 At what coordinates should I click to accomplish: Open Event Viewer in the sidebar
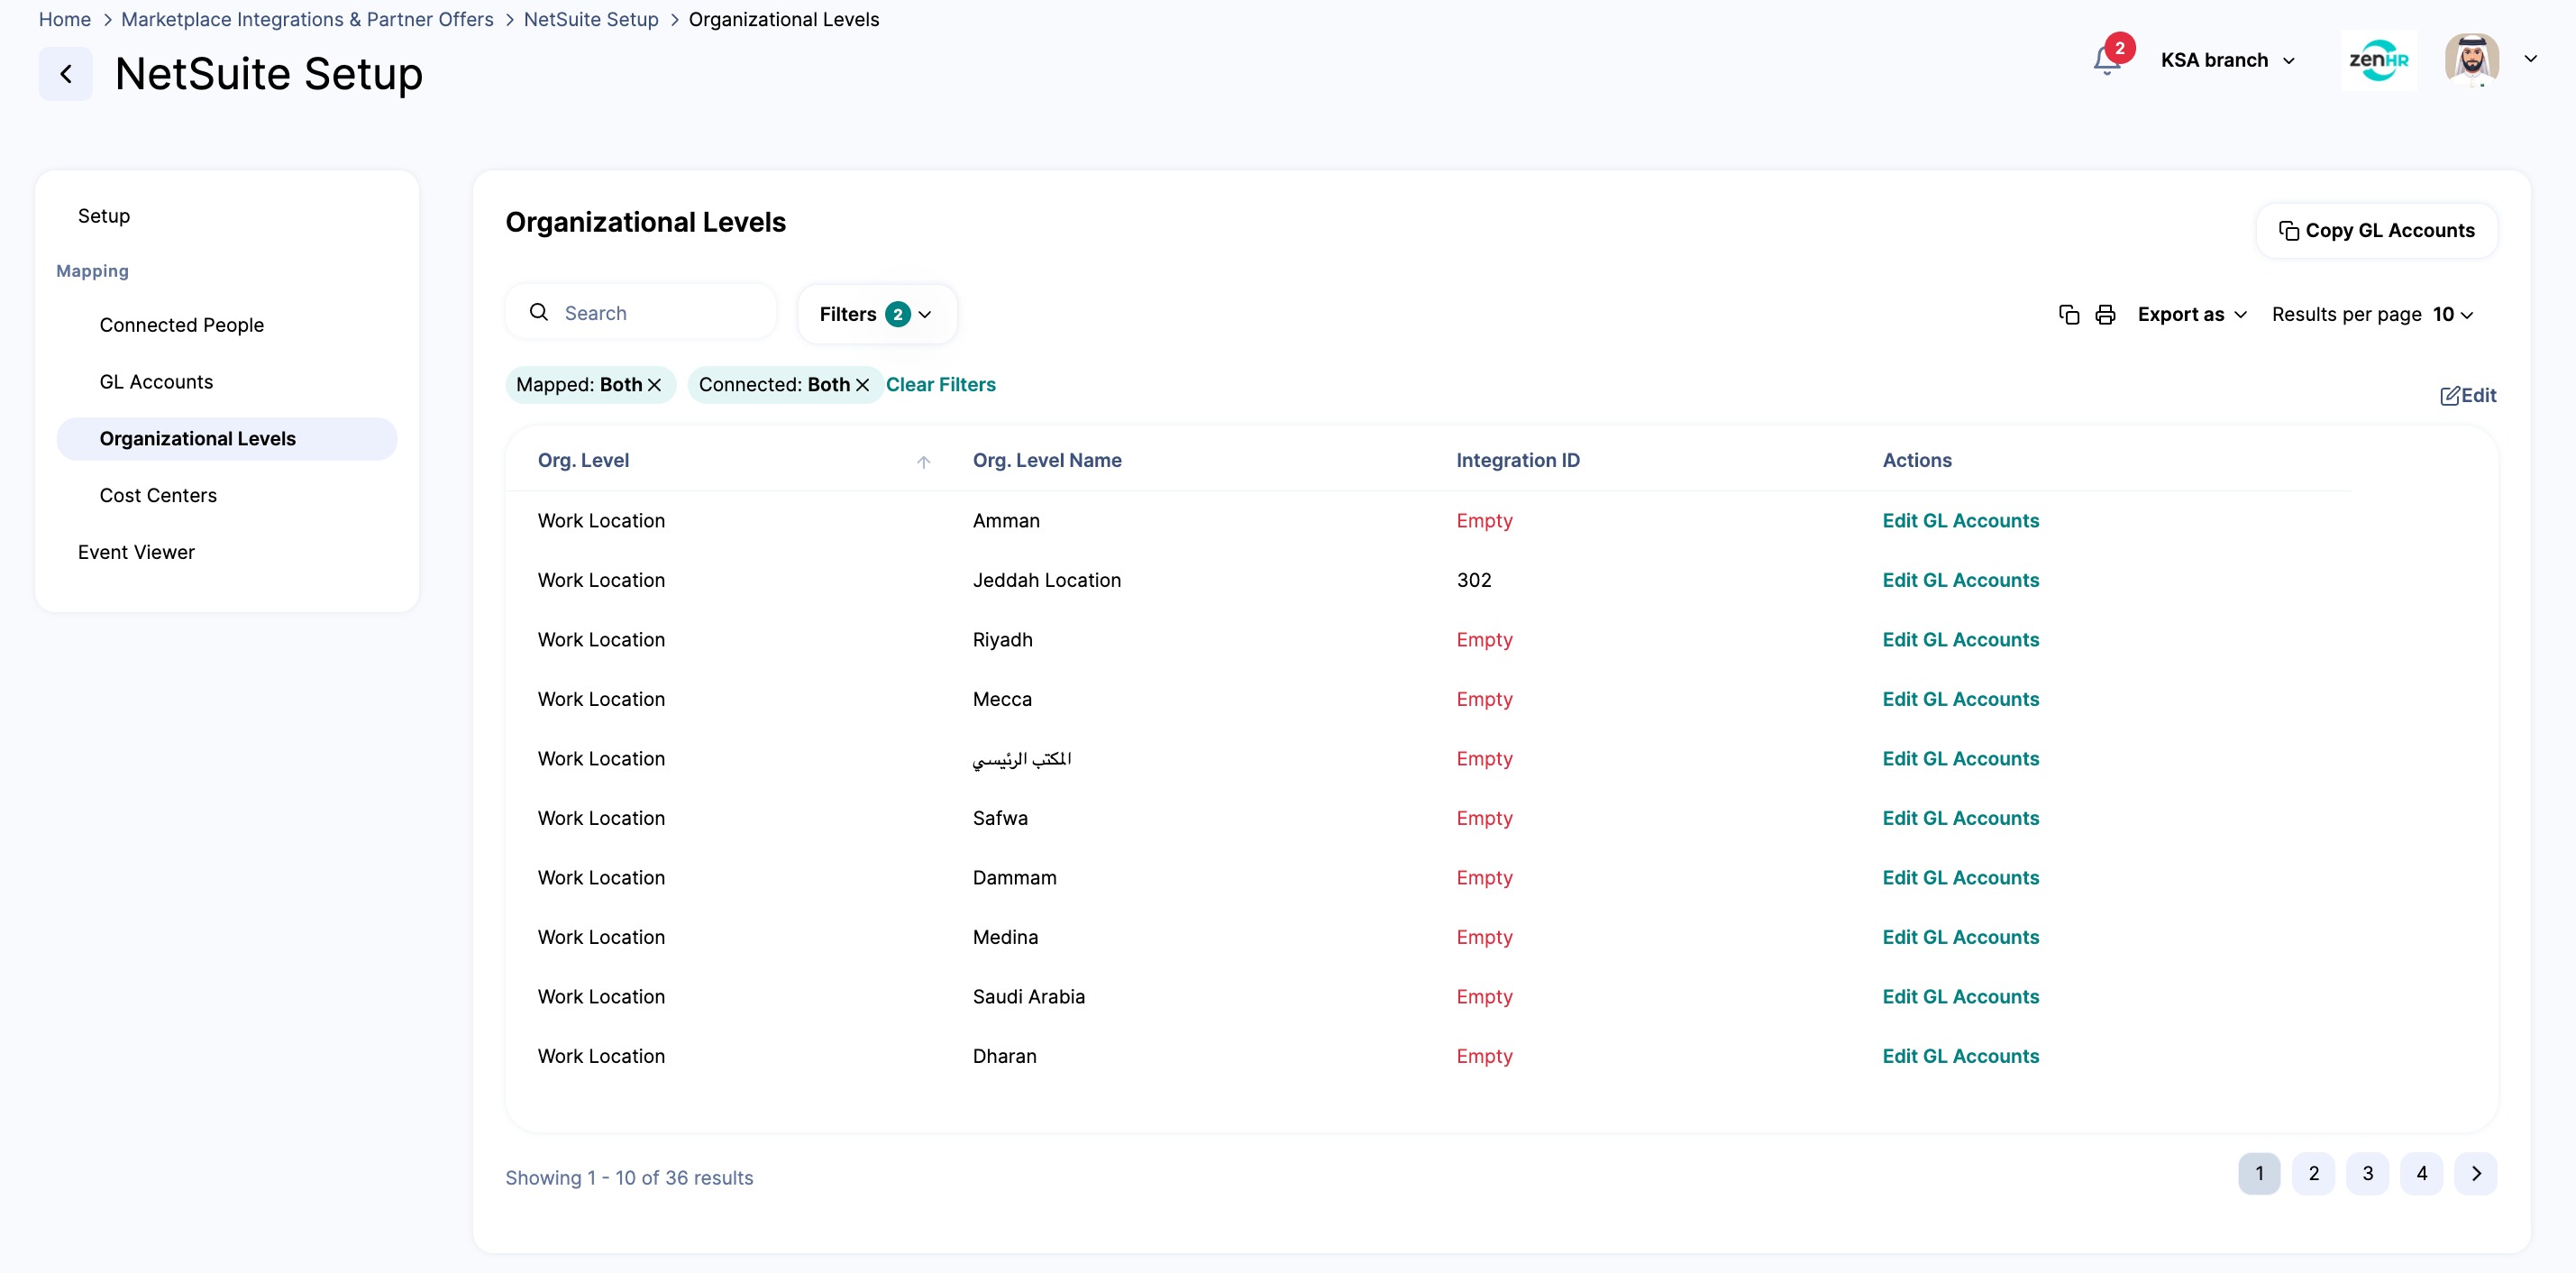point(136,552)
